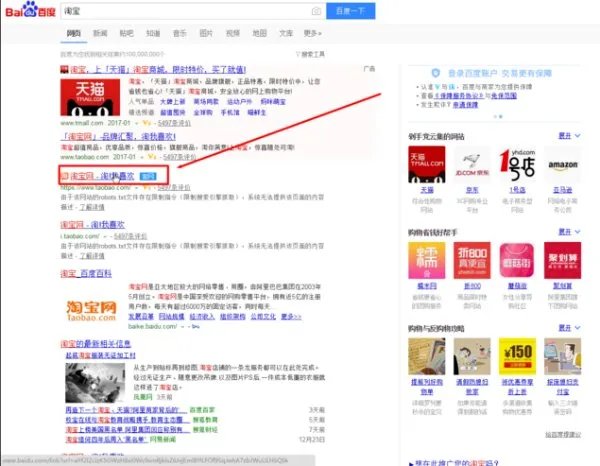Open the 搜索工具 filter
This screenshot has height=466, width=600.
[310, 54]
